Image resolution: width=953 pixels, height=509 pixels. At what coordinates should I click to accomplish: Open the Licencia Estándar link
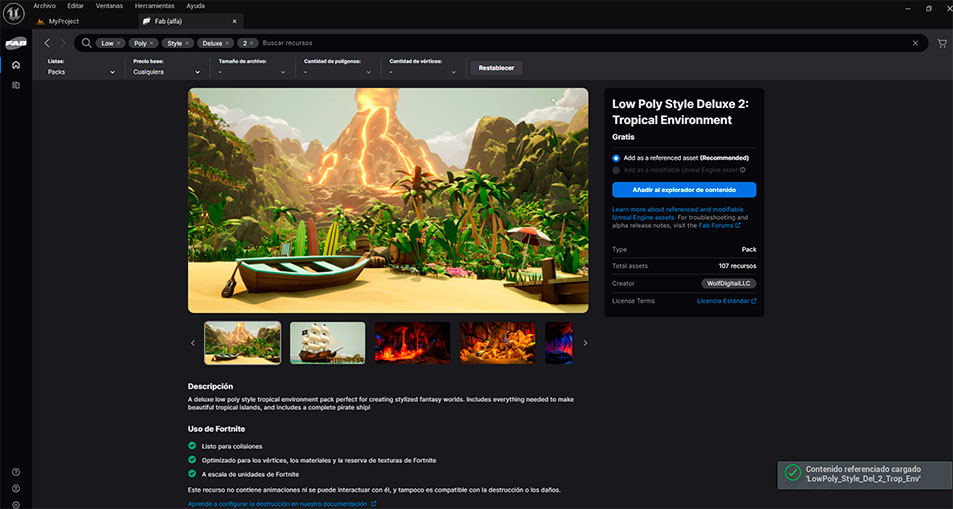pyautogui.click(x=726, y=301)
